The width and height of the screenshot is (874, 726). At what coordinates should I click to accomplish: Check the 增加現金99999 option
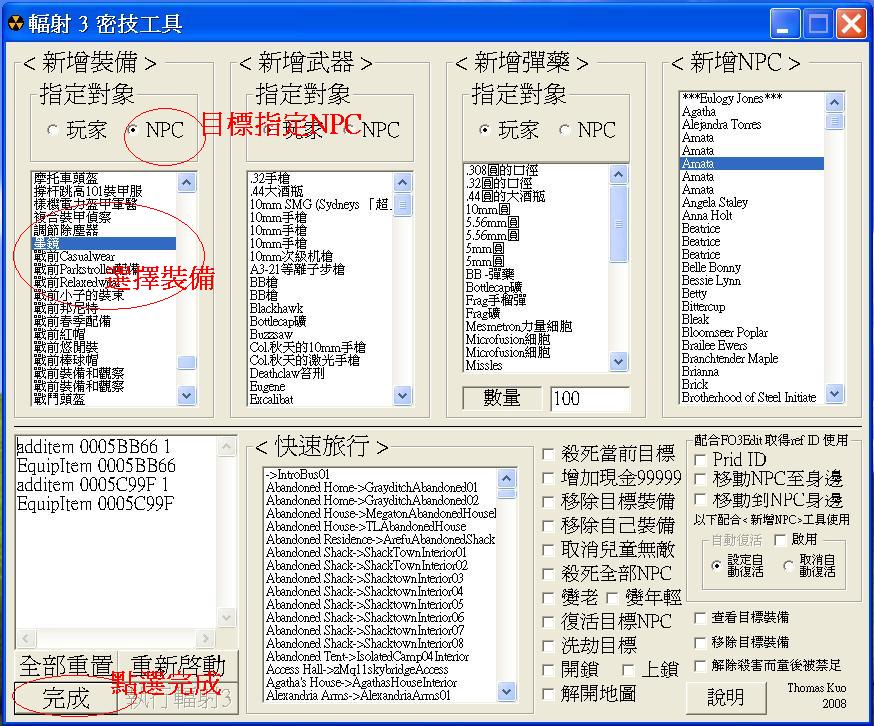(x=548, y=477)
